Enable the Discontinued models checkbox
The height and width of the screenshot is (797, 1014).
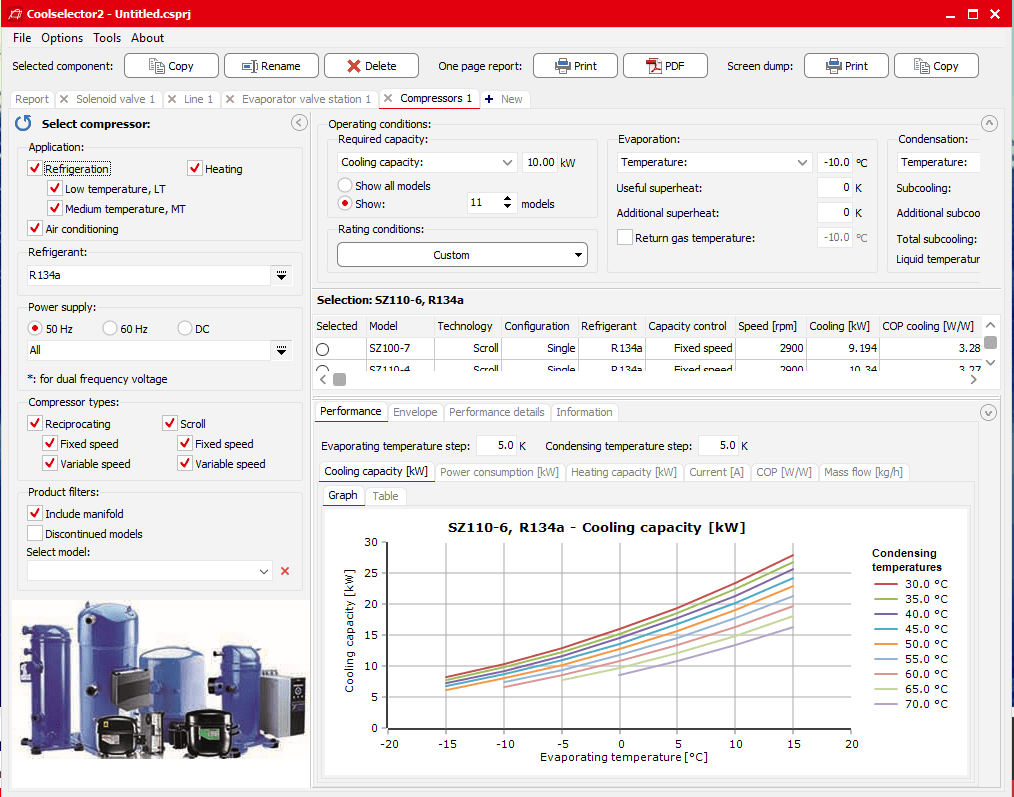35,533
